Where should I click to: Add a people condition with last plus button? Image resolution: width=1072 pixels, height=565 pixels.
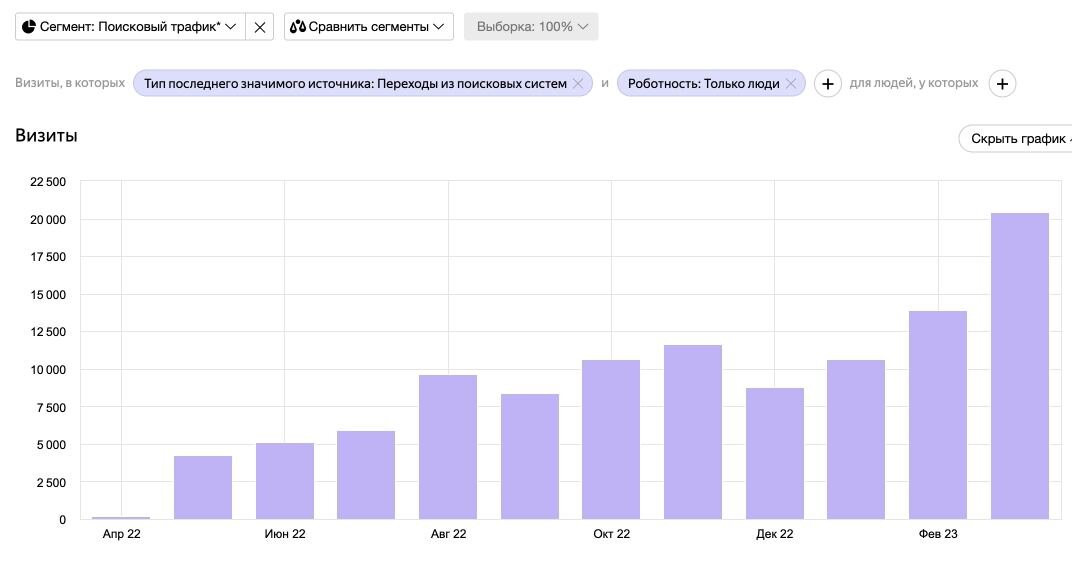click(x=1002, y=83)
